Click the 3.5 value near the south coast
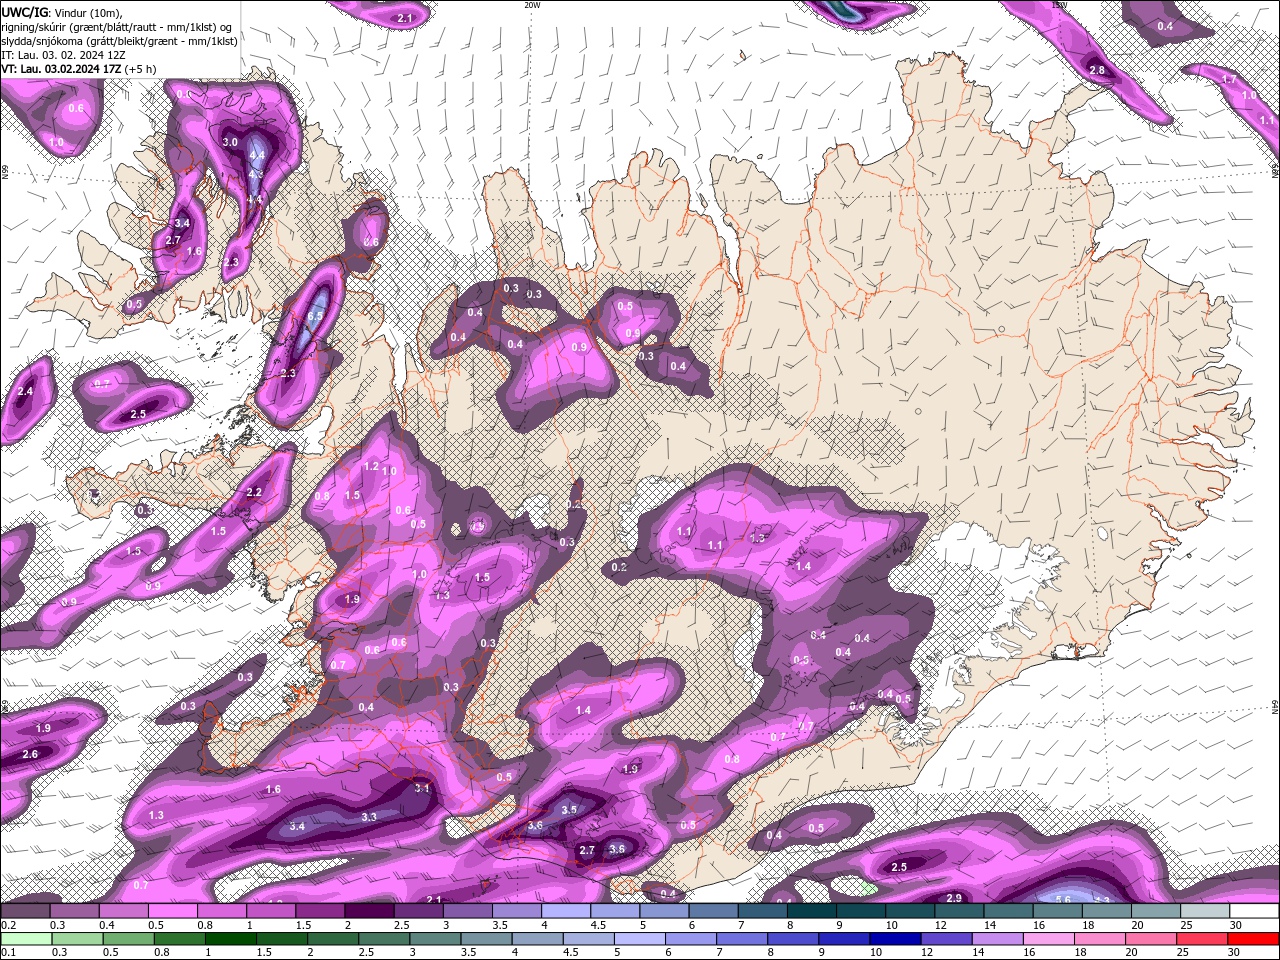Viewport: 1280px width, 960px height. coord(570,809)
